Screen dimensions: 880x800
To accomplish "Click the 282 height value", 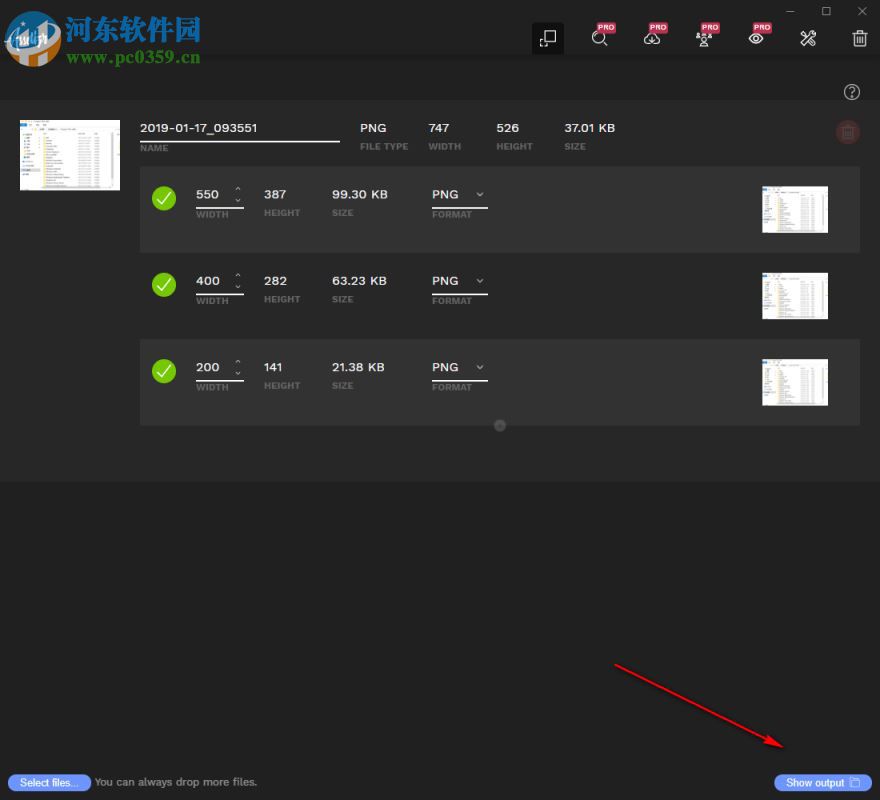I will [x=275, y=281].
